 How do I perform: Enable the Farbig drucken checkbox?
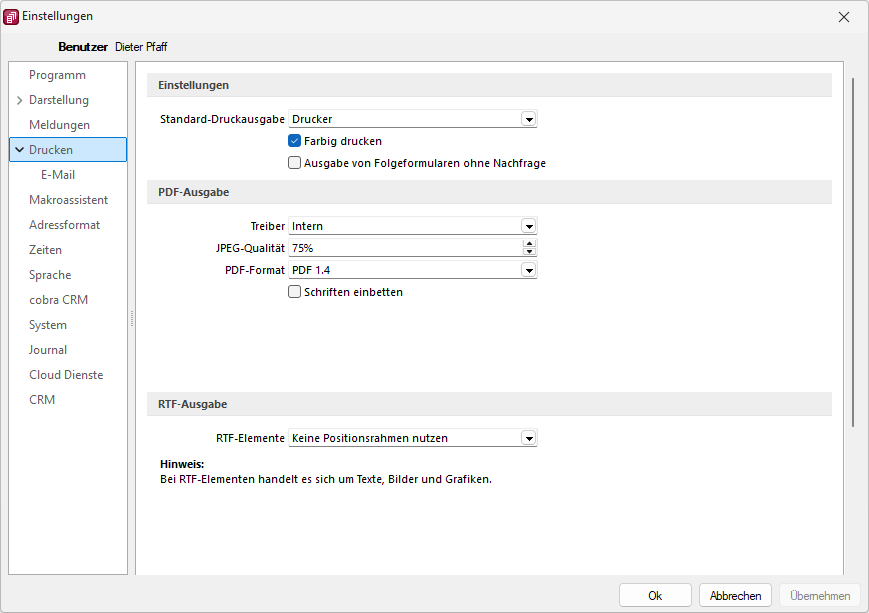pos(294,141)
